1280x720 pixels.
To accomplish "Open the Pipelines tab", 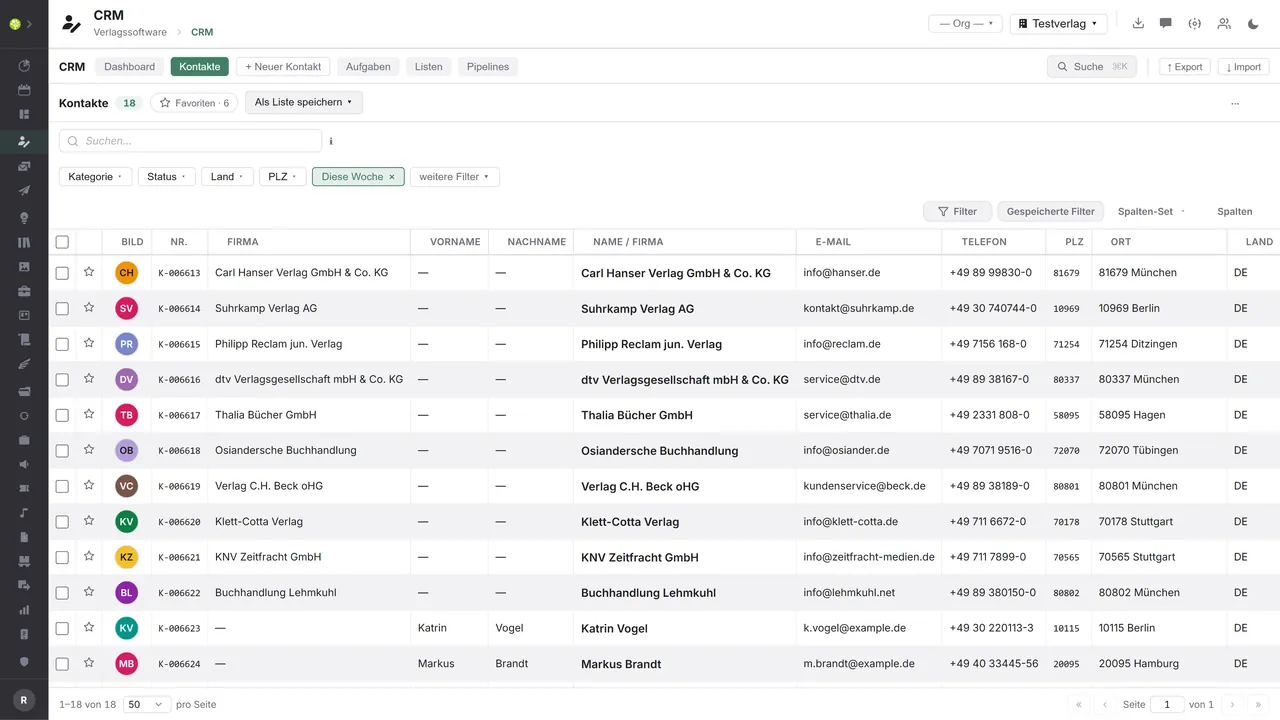I will 488,67.
